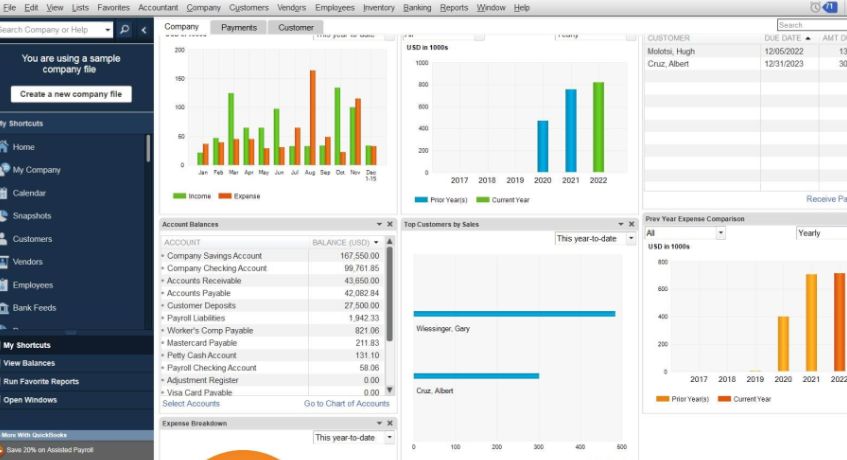Click the reminders clock icon
Image resolution: width=847 pixels, height=460 pixels.
click(816, 7)
